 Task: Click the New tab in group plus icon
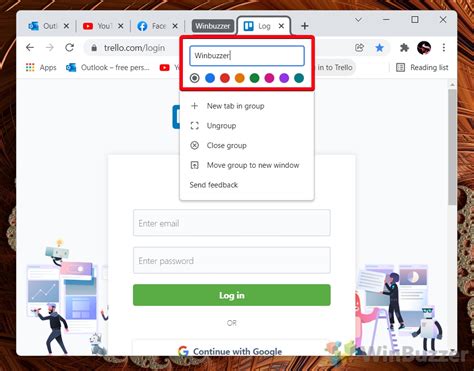coord(194,106)
